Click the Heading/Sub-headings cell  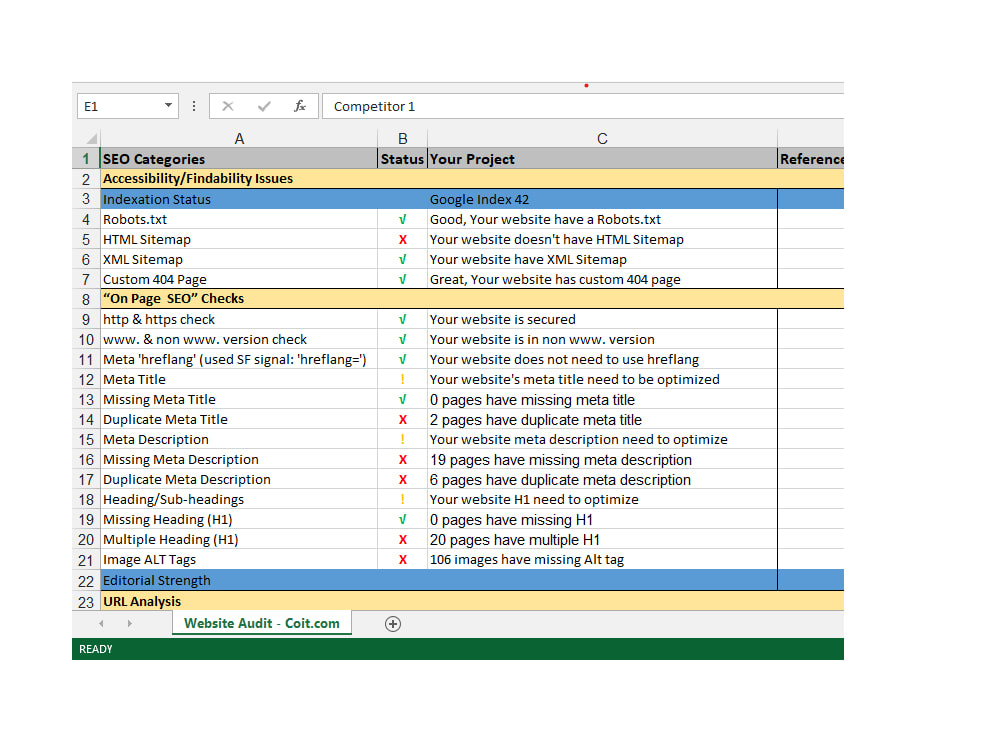239,499
